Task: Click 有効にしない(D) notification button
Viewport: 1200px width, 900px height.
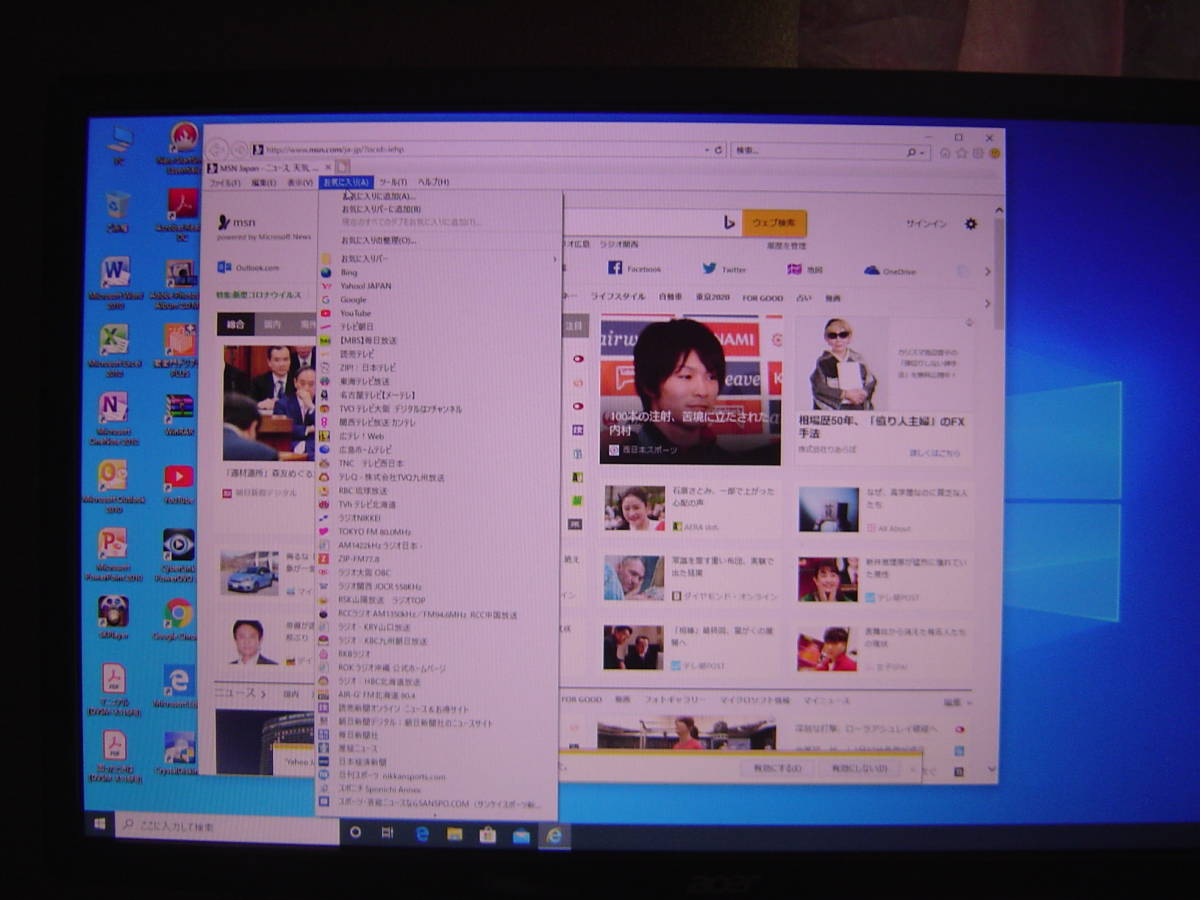Action: point(857,768)
